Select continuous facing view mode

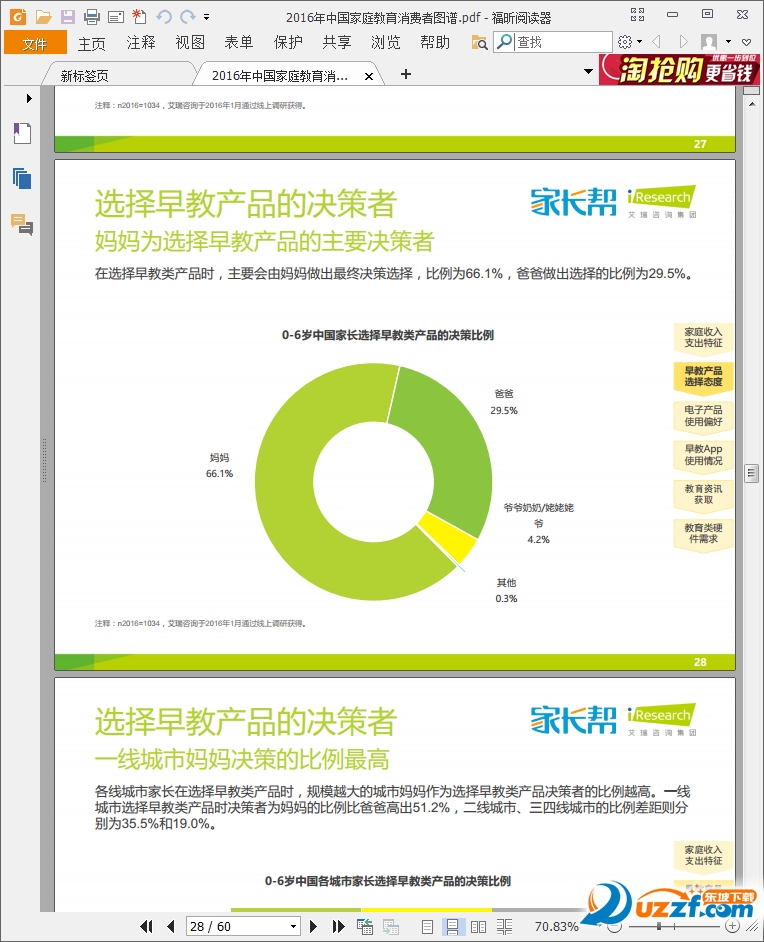coord(505,927)
